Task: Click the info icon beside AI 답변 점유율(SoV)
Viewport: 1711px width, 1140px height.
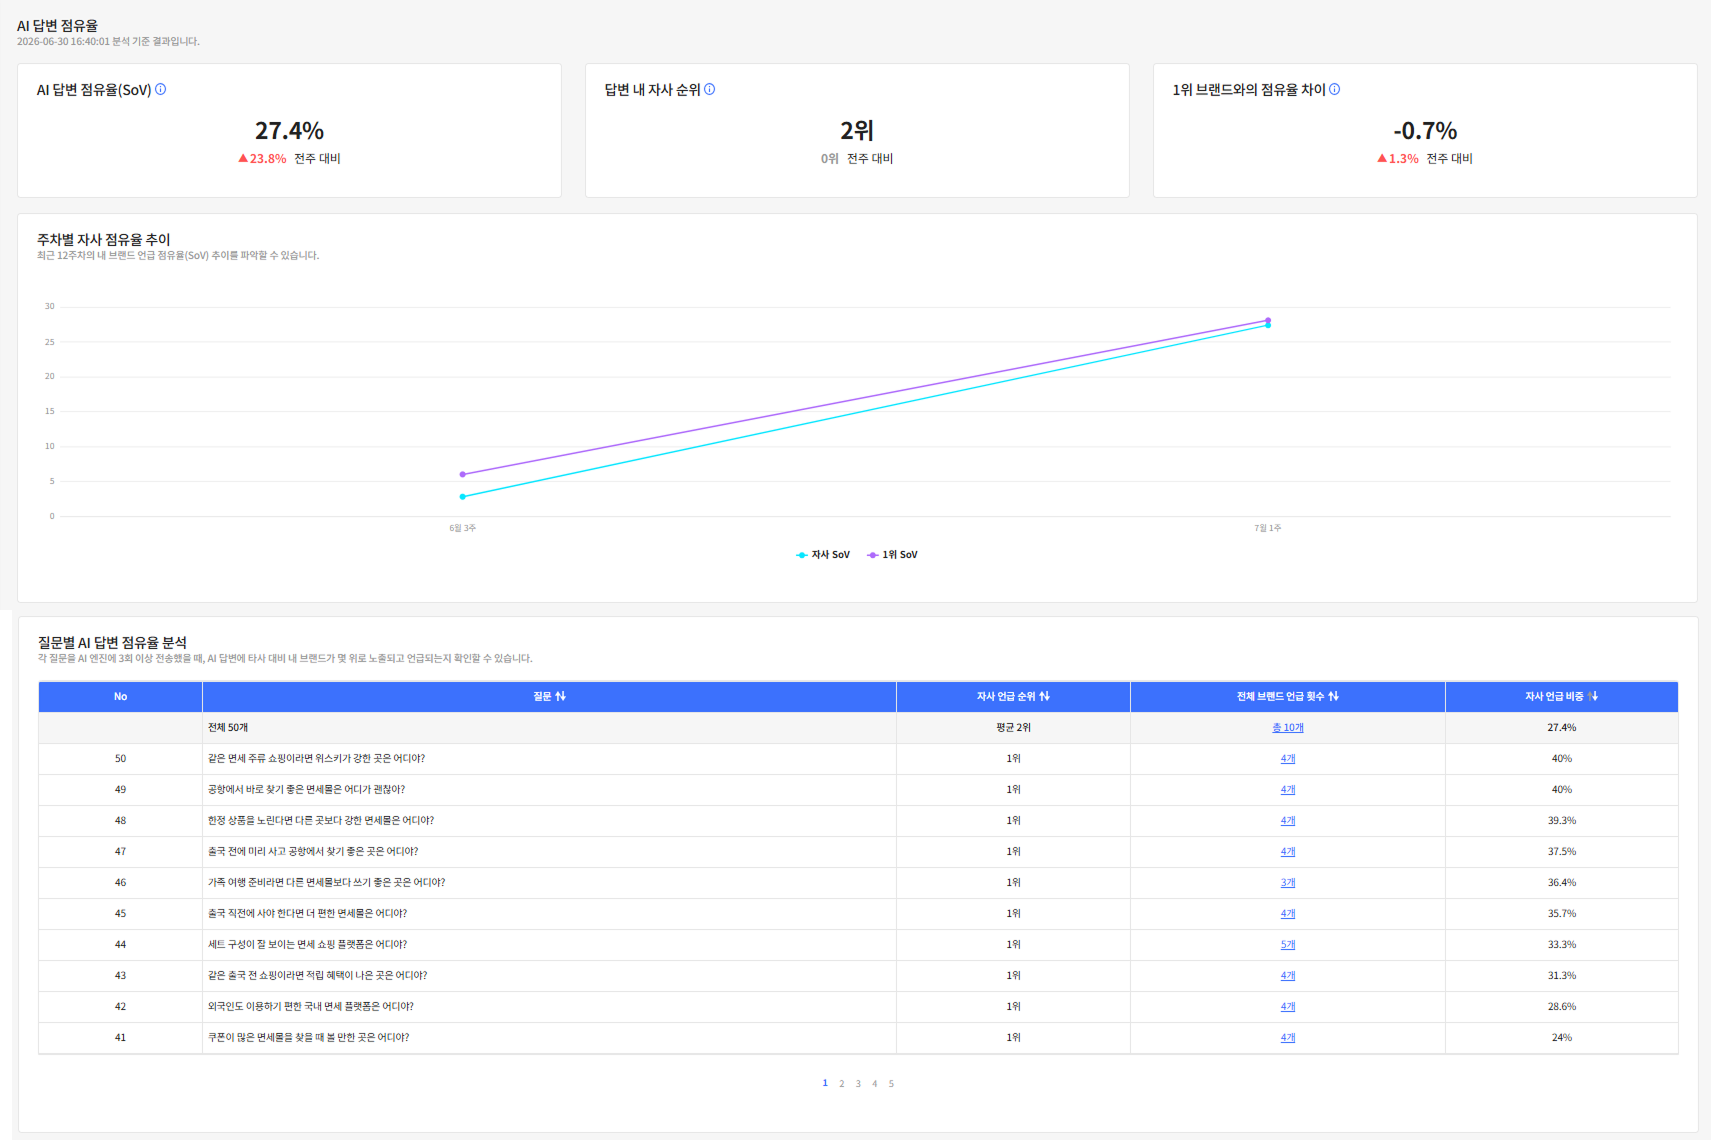Action: click(161, 89)
